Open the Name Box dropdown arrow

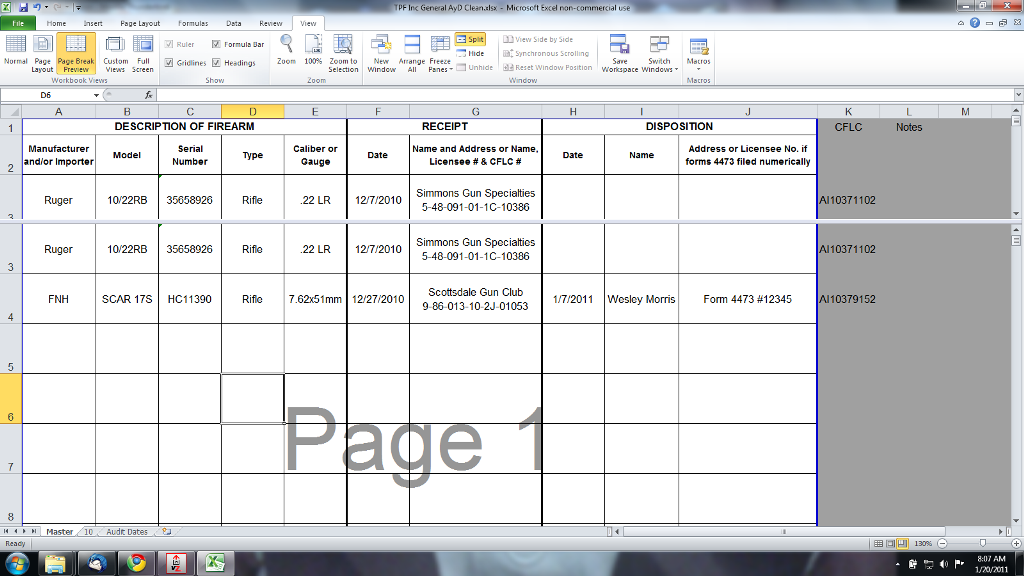click(97, 95)
